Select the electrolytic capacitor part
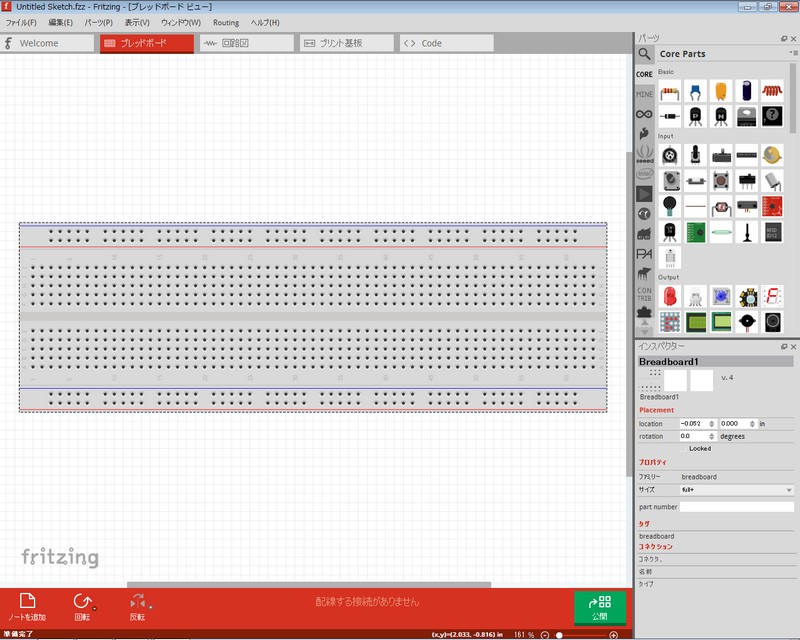The height and width of the screenshot is (640, 800). coord(746,92)
